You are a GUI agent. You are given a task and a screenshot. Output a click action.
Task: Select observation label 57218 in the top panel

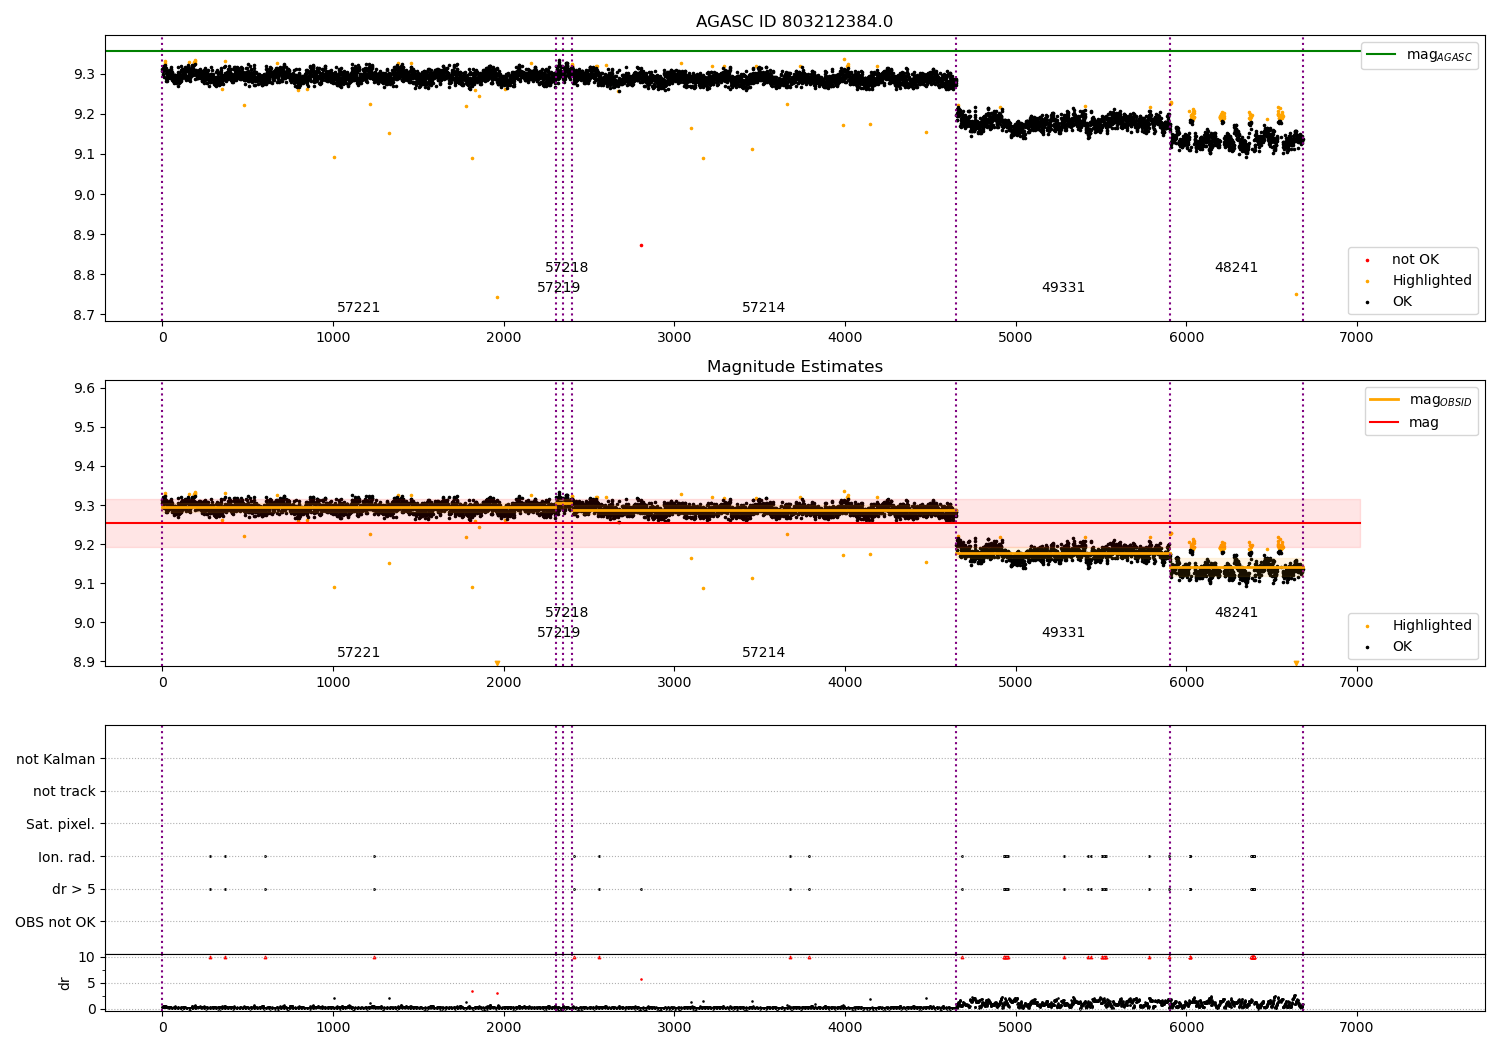coord(566,268)
